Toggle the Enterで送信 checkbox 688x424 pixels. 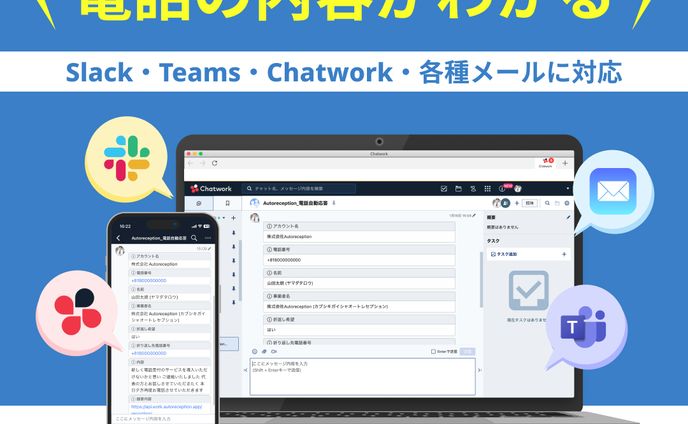(434, 352)
